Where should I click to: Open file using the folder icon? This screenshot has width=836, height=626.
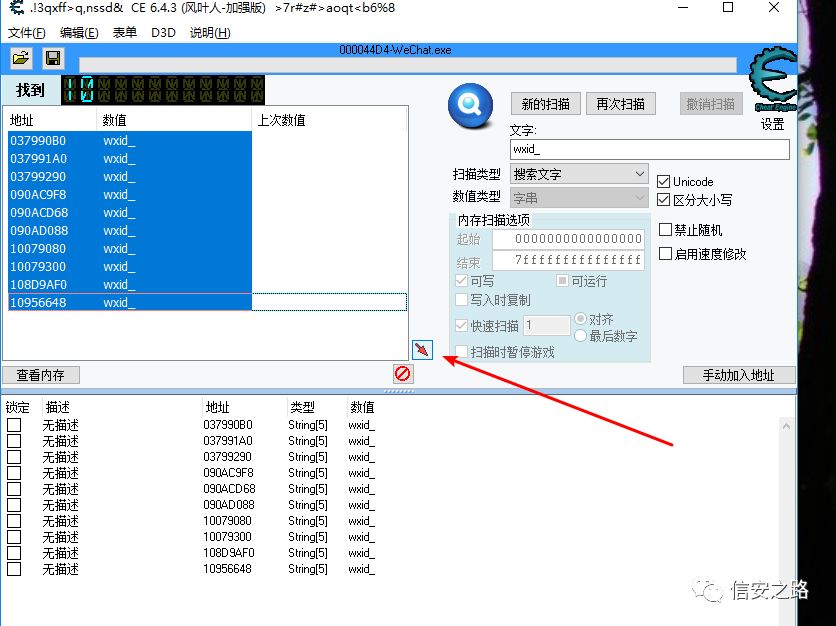[x=21, y=58]
